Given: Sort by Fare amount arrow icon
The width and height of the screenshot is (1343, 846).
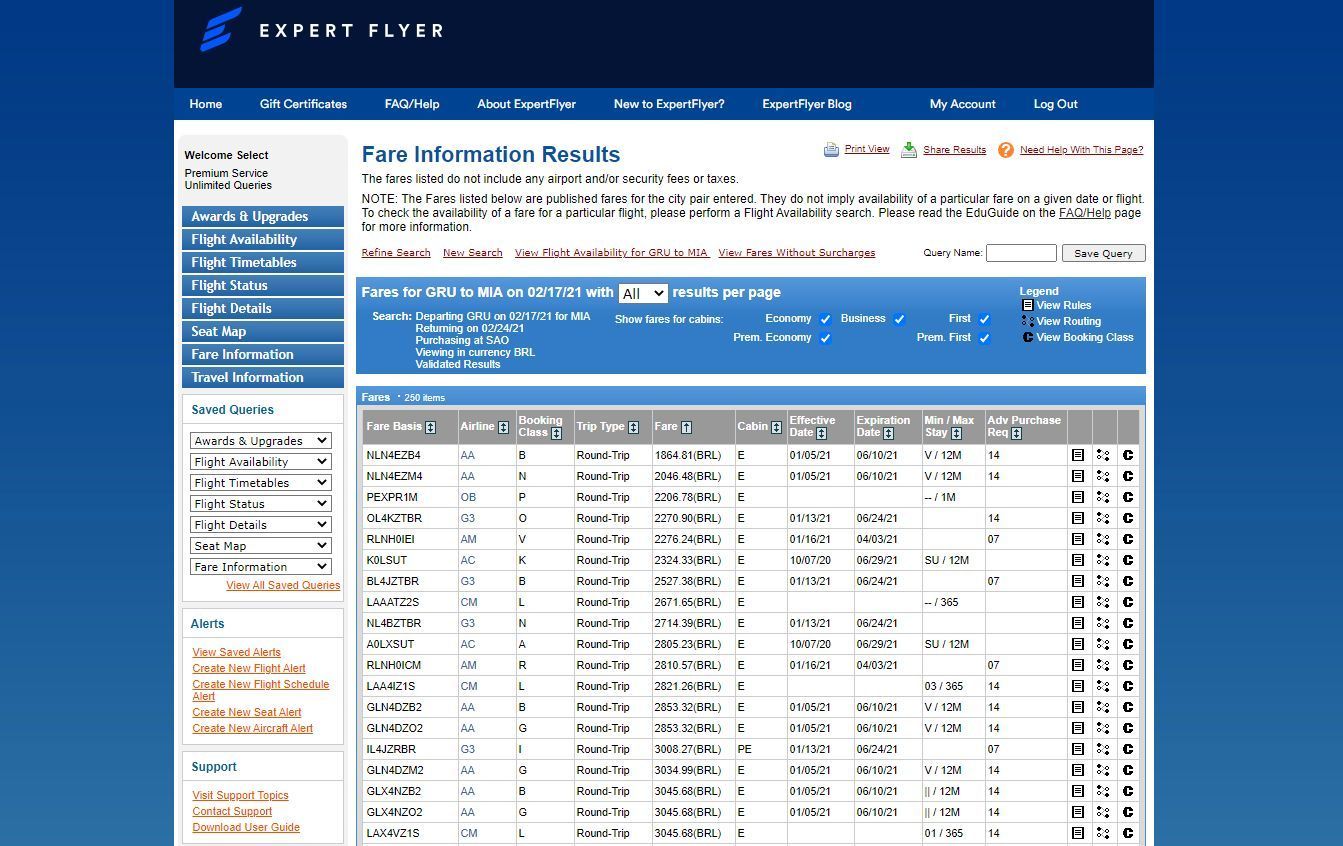Looking at the screenshot, I should tap(687, 427).
